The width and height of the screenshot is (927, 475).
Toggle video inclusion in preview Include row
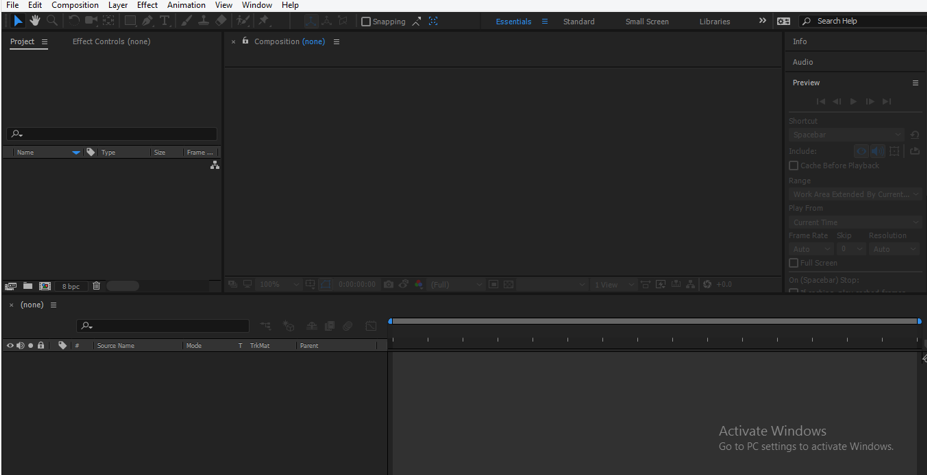click(x=861, y=151)
